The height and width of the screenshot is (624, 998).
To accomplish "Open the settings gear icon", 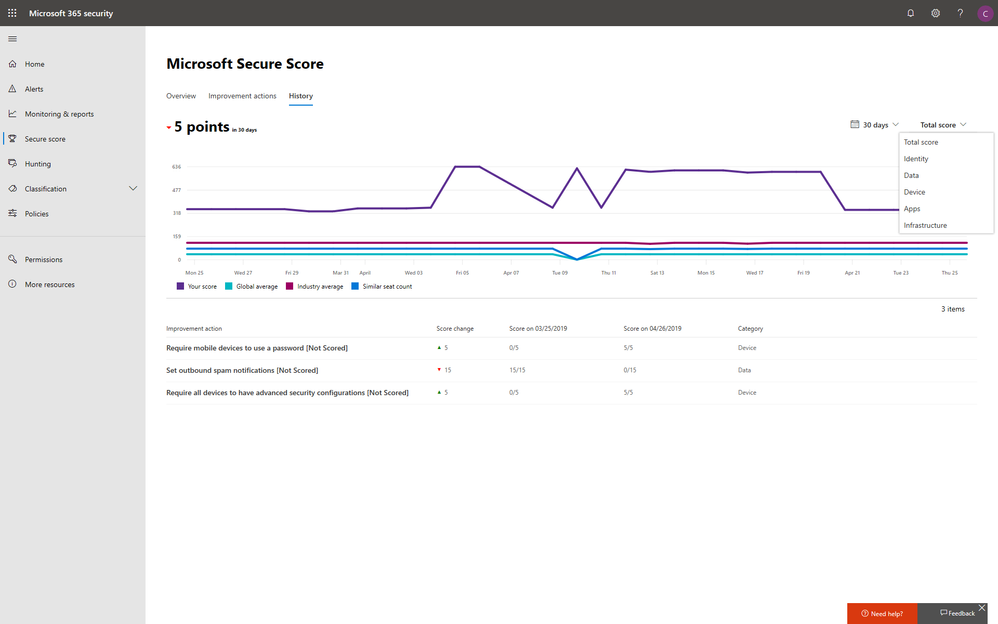I will pos(935,13).
